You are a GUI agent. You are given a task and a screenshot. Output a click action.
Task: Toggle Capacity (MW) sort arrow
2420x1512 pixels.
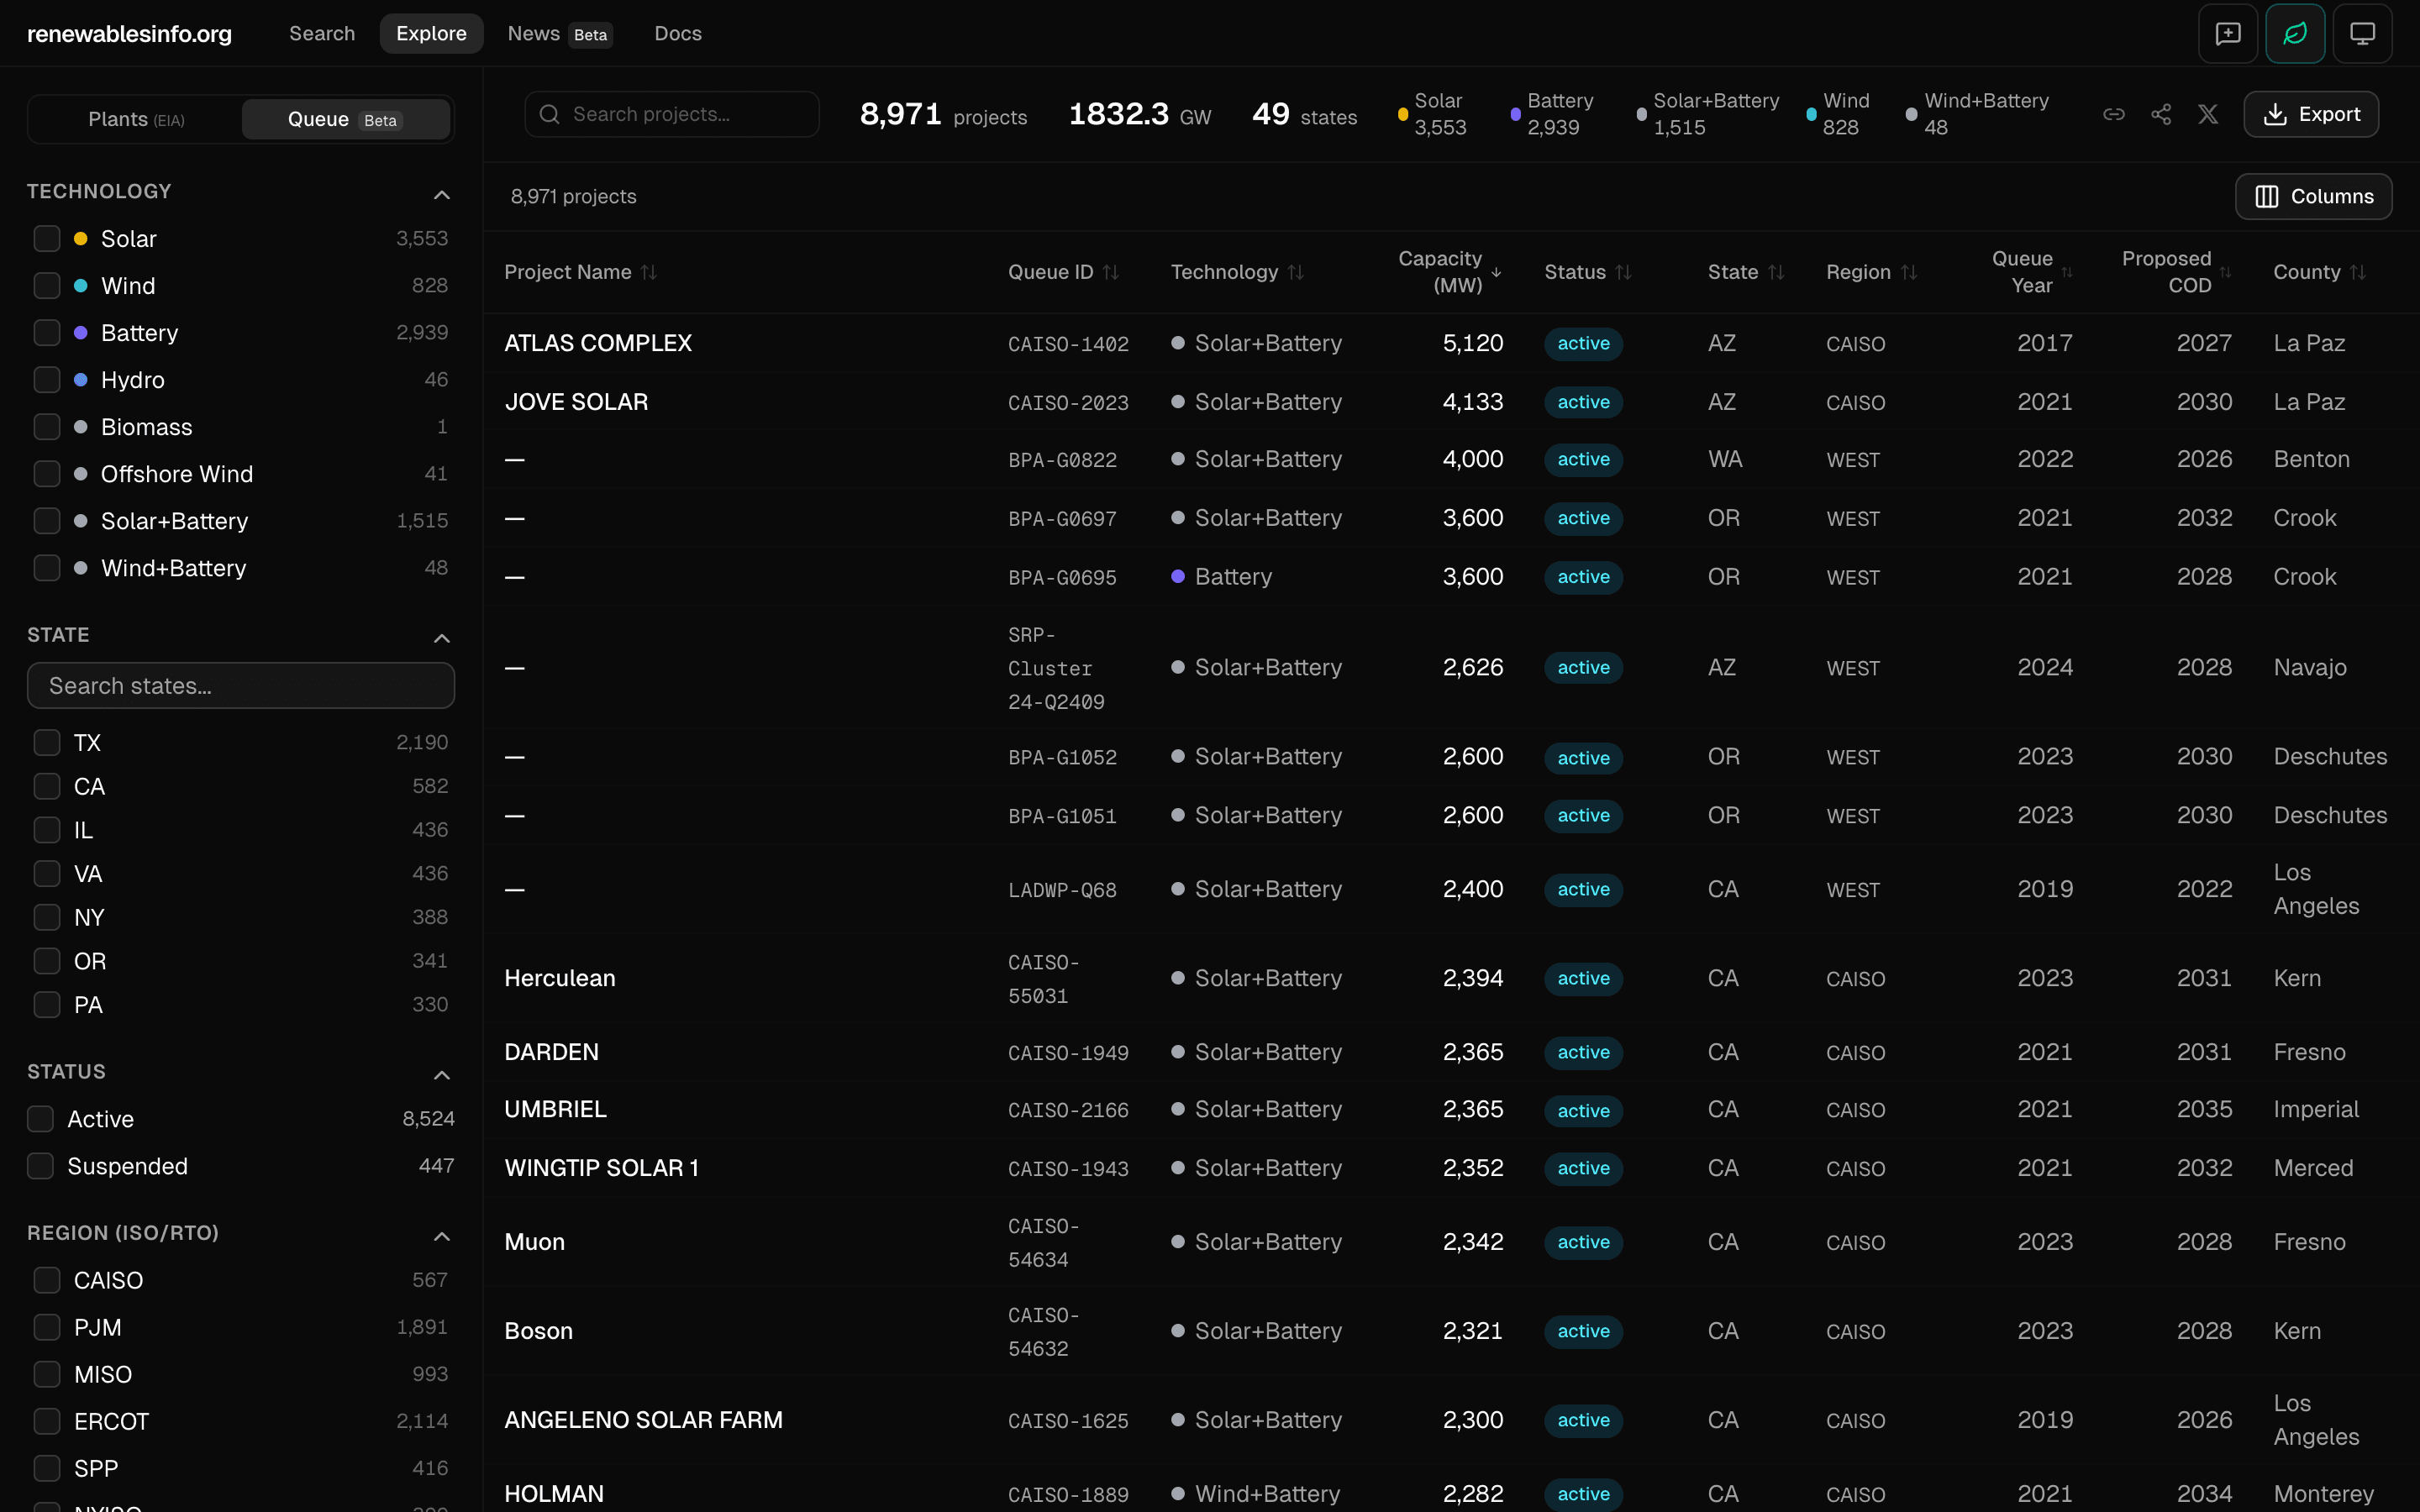click(x=1496, y=272)
